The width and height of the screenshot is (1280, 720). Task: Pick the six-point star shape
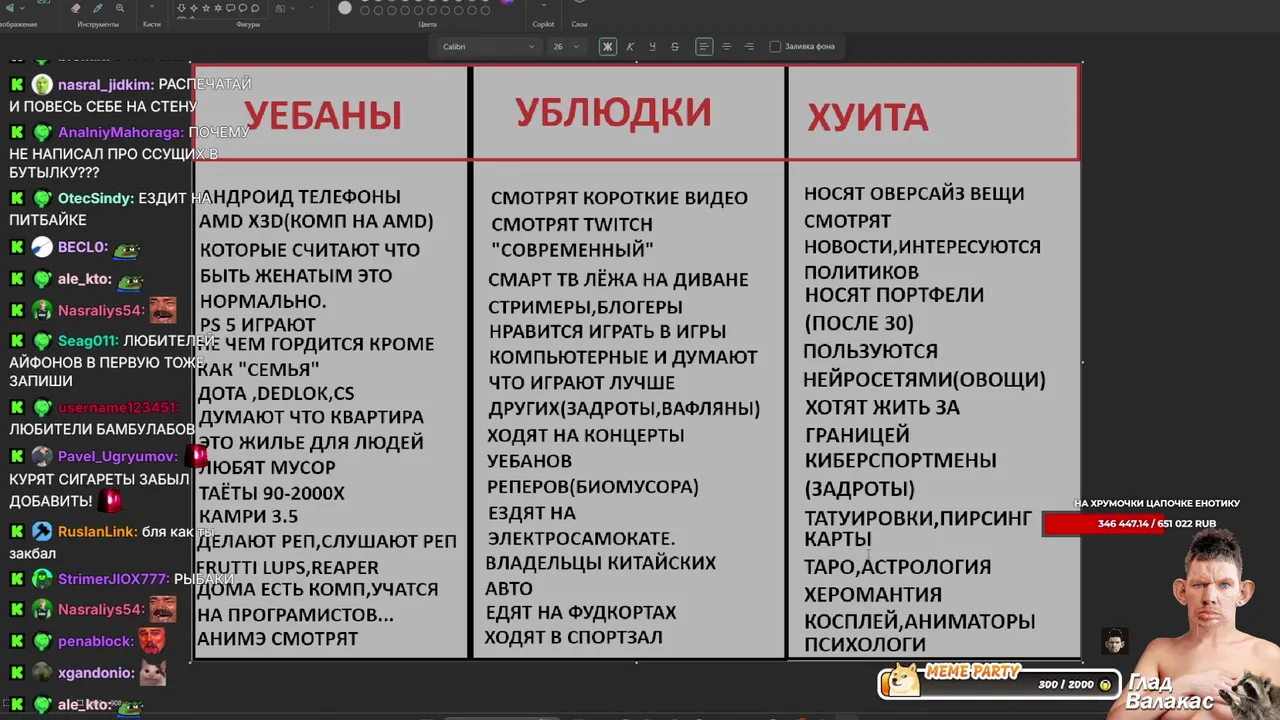(218, 8)
